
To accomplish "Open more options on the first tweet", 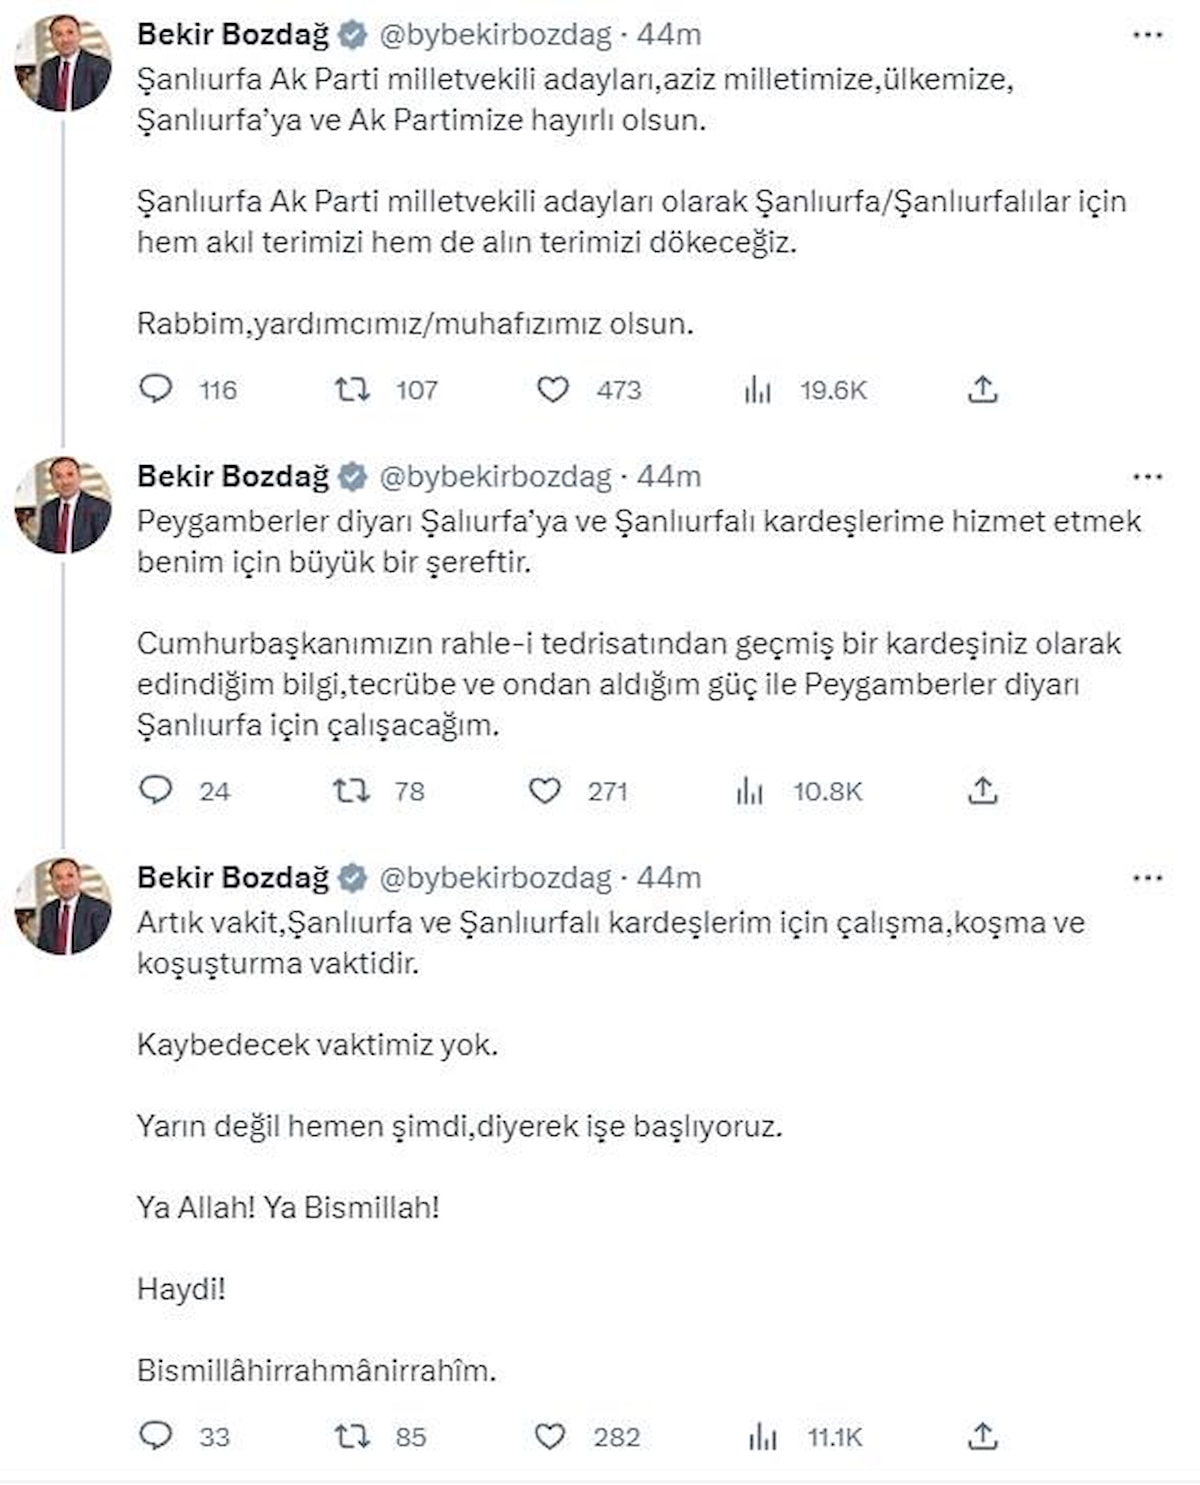I will pyautogui.click(x=1147, y=35).
